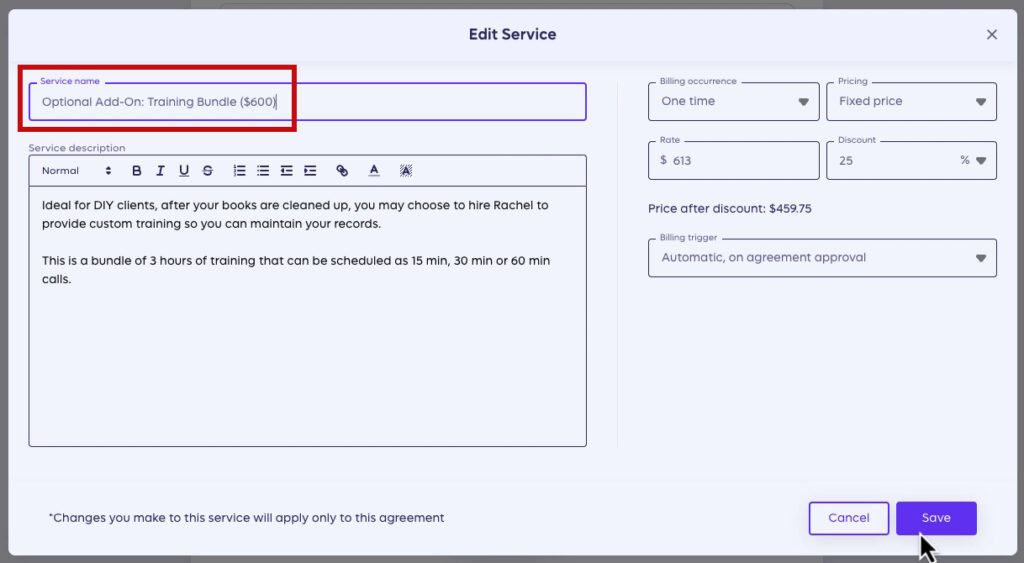Screen dimensions: 1024x563
Task: Click the 'Price after discount: $459.75' text
Action: 729,209
